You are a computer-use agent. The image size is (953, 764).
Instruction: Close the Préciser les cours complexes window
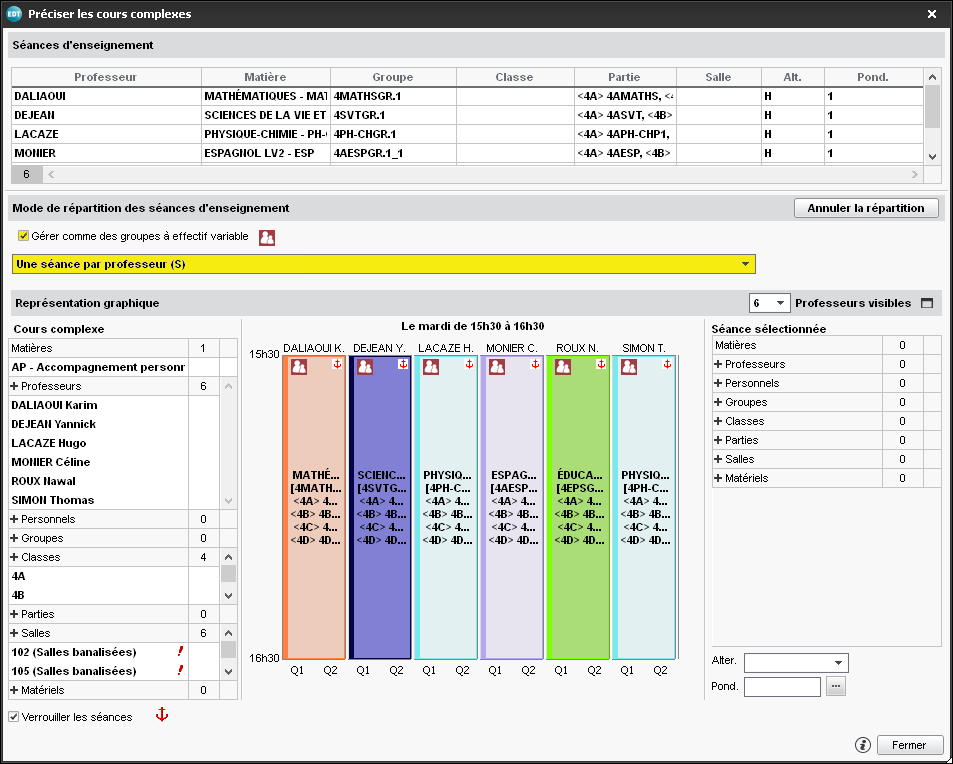932,14
